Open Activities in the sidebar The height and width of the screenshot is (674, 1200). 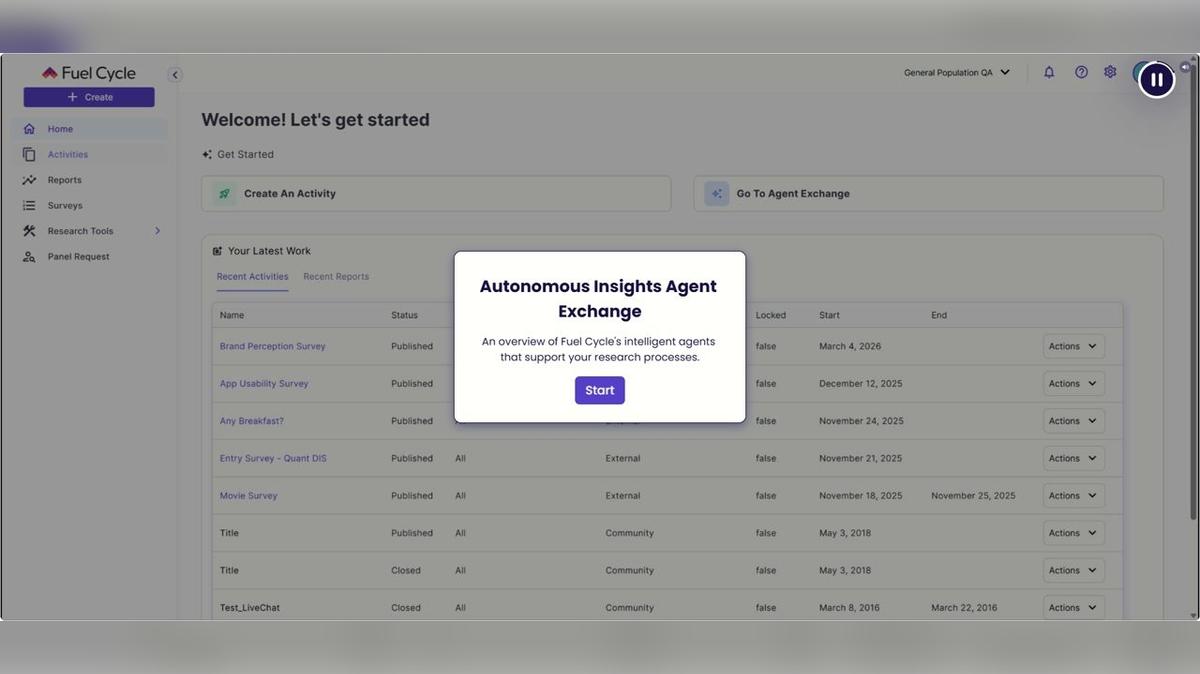pos(90,154)
